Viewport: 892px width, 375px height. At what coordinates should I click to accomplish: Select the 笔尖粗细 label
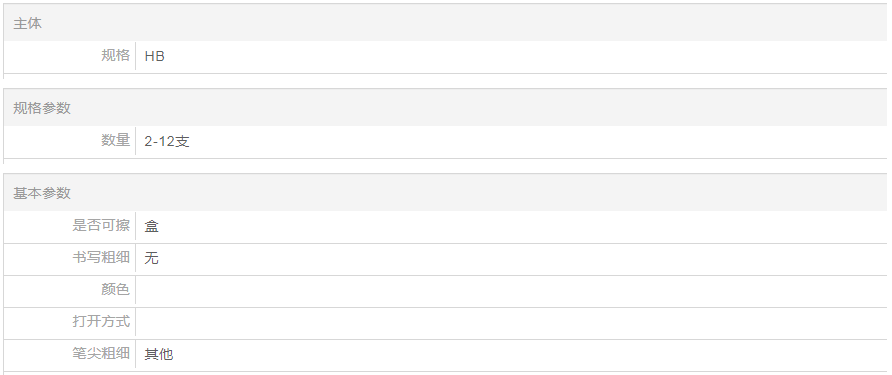(101, 353)
